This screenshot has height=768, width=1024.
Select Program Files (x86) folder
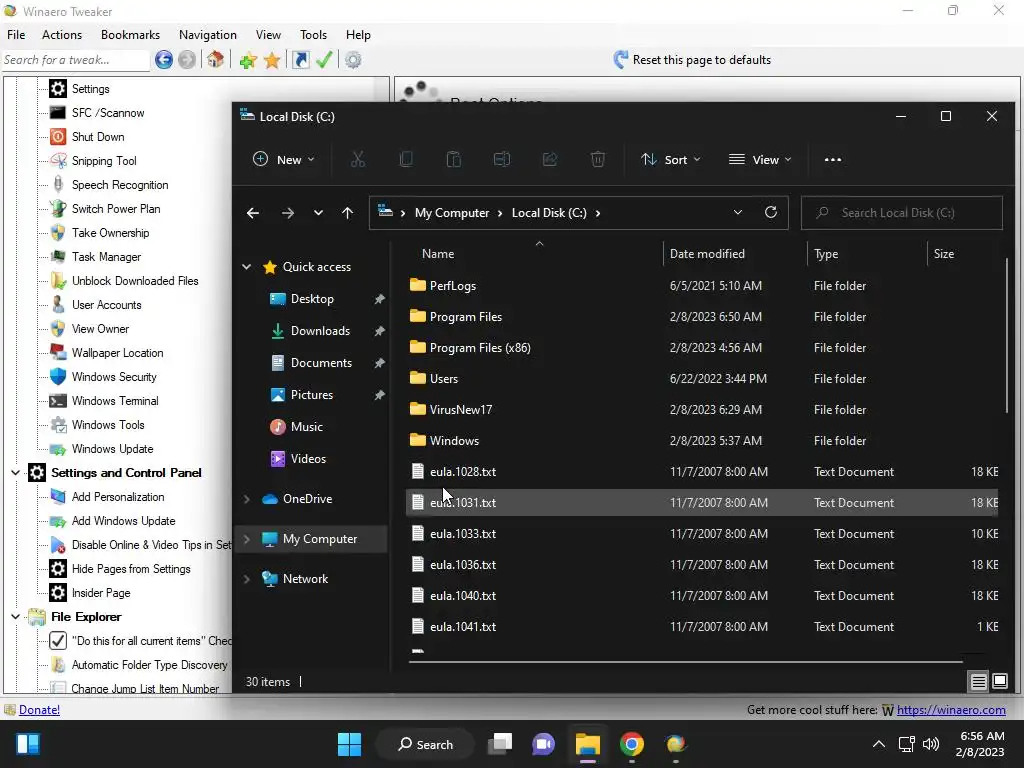[x=702, y=347]
